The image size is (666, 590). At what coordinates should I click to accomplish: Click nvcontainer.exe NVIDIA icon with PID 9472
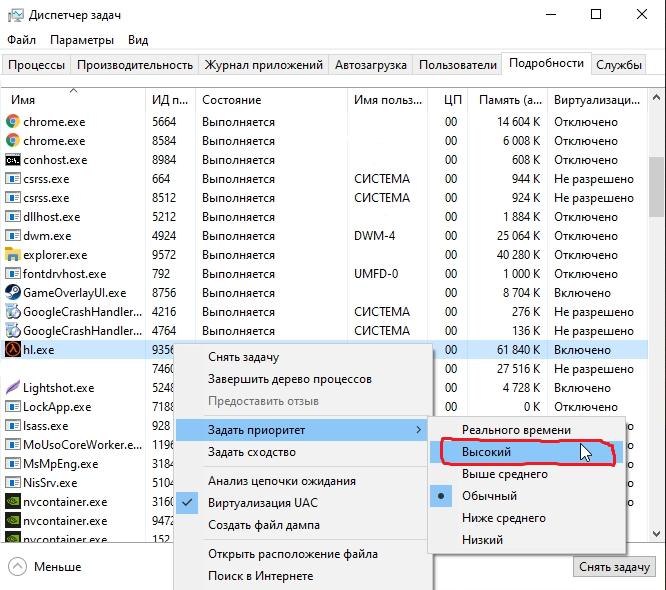(13, 520)
